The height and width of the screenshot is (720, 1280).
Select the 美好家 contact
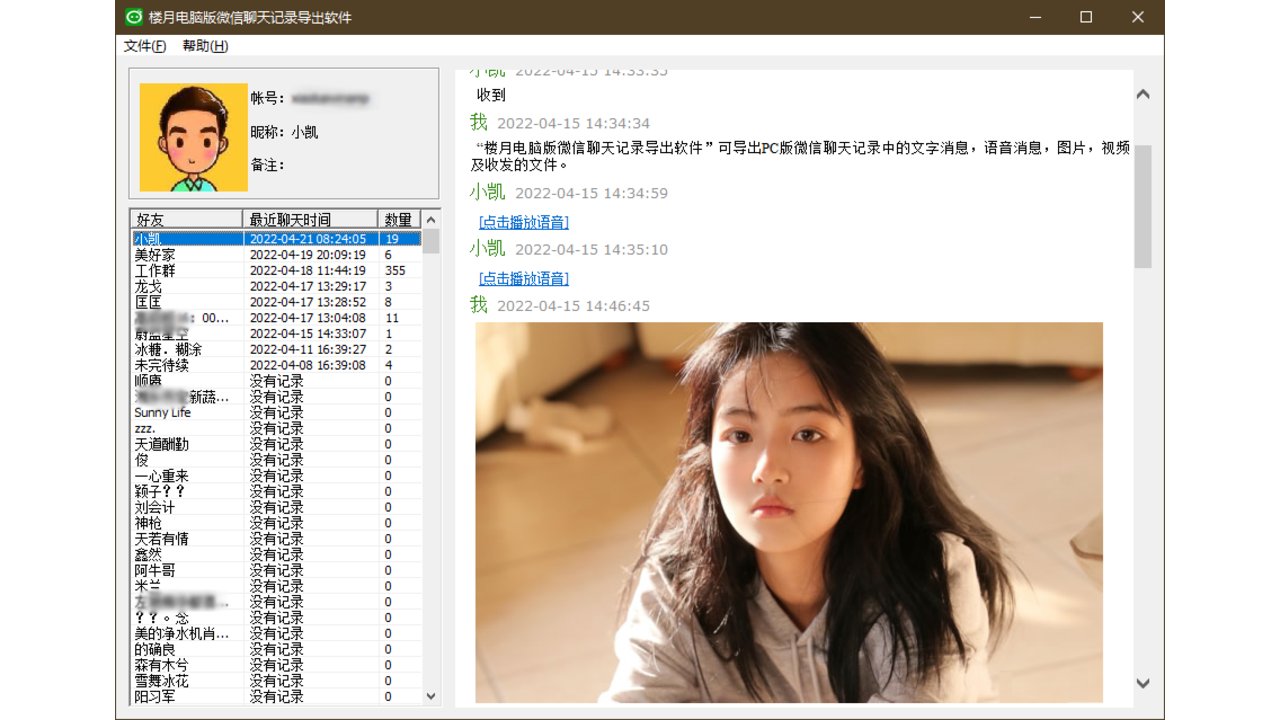[160, 254]
